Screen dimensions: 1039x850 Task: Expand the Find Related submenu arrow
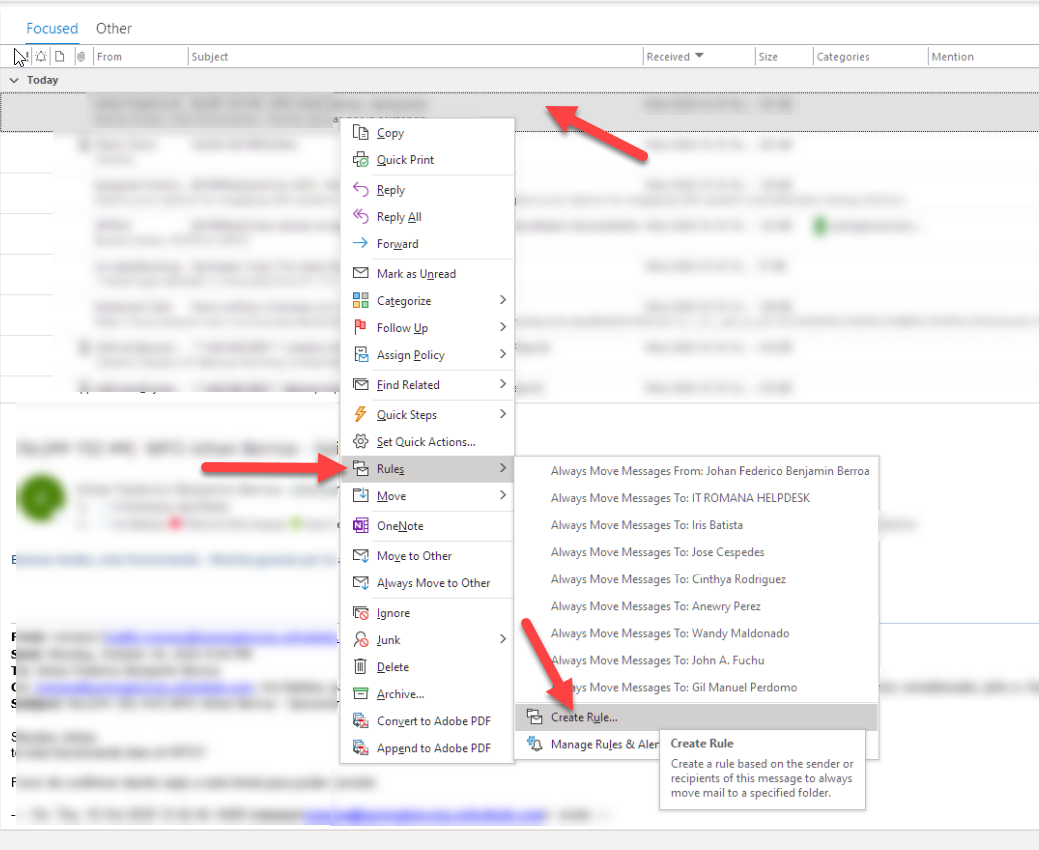click(x=502, y=384)
